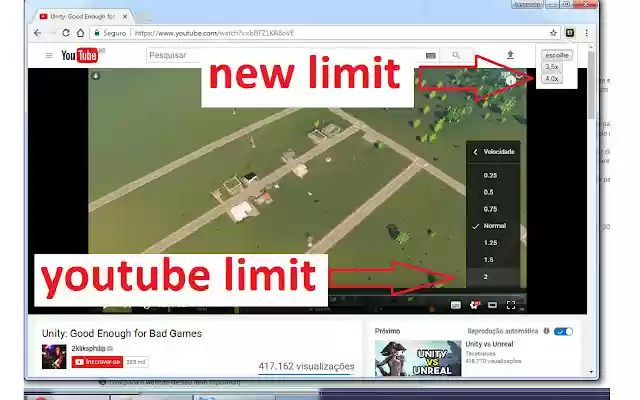This screenshot has height=400, width=640.
Task: Open the on-screen keyboard icon in search
Action: 431,55
